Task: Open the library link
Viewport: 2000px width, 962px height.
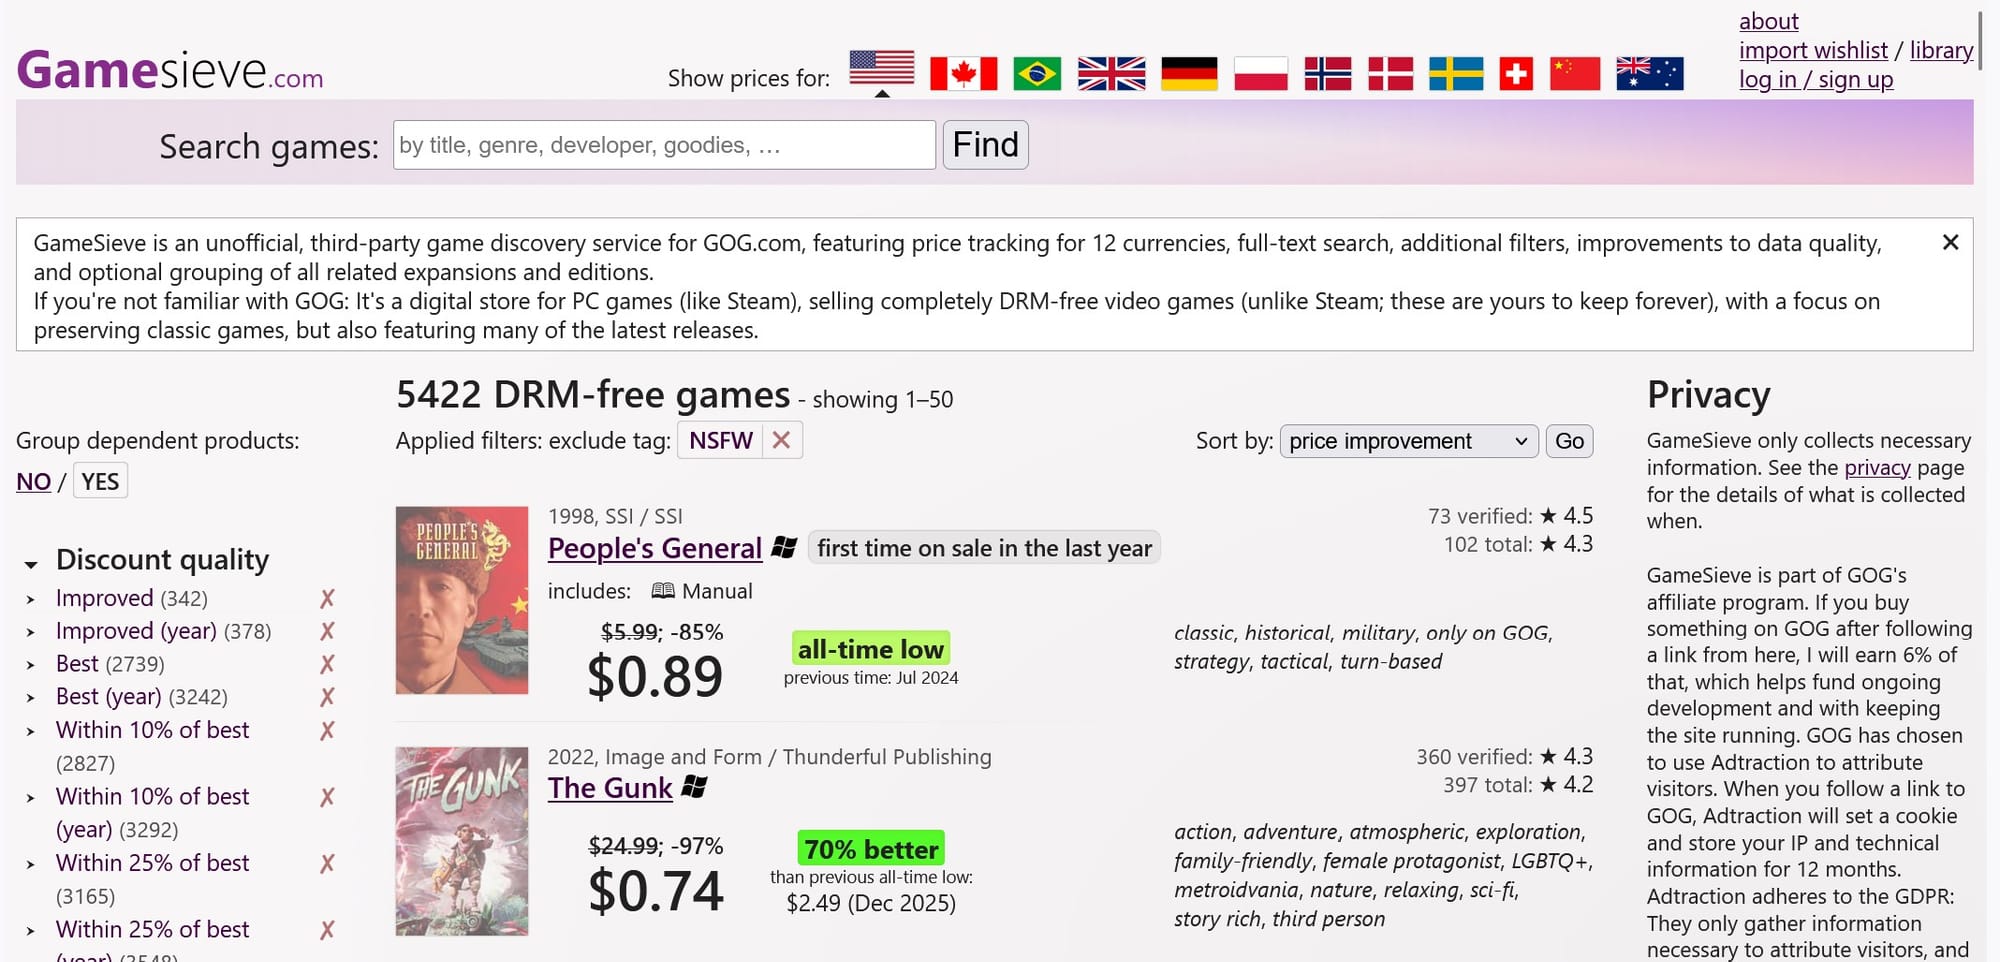Action: click(1941, 50)
